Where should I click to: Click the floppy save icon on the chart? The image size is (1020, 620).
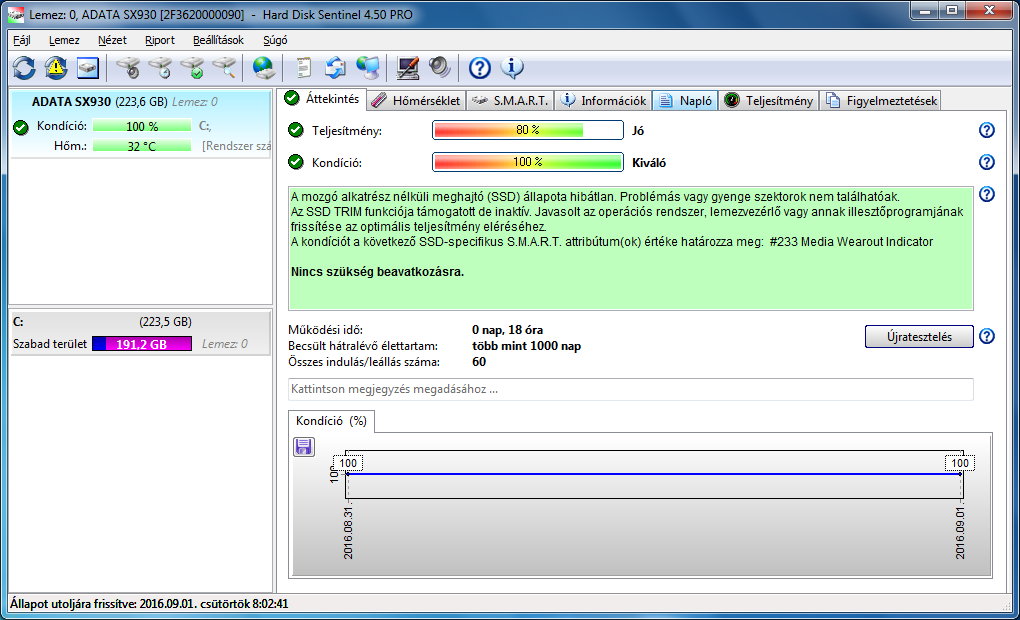coord(304,447)
